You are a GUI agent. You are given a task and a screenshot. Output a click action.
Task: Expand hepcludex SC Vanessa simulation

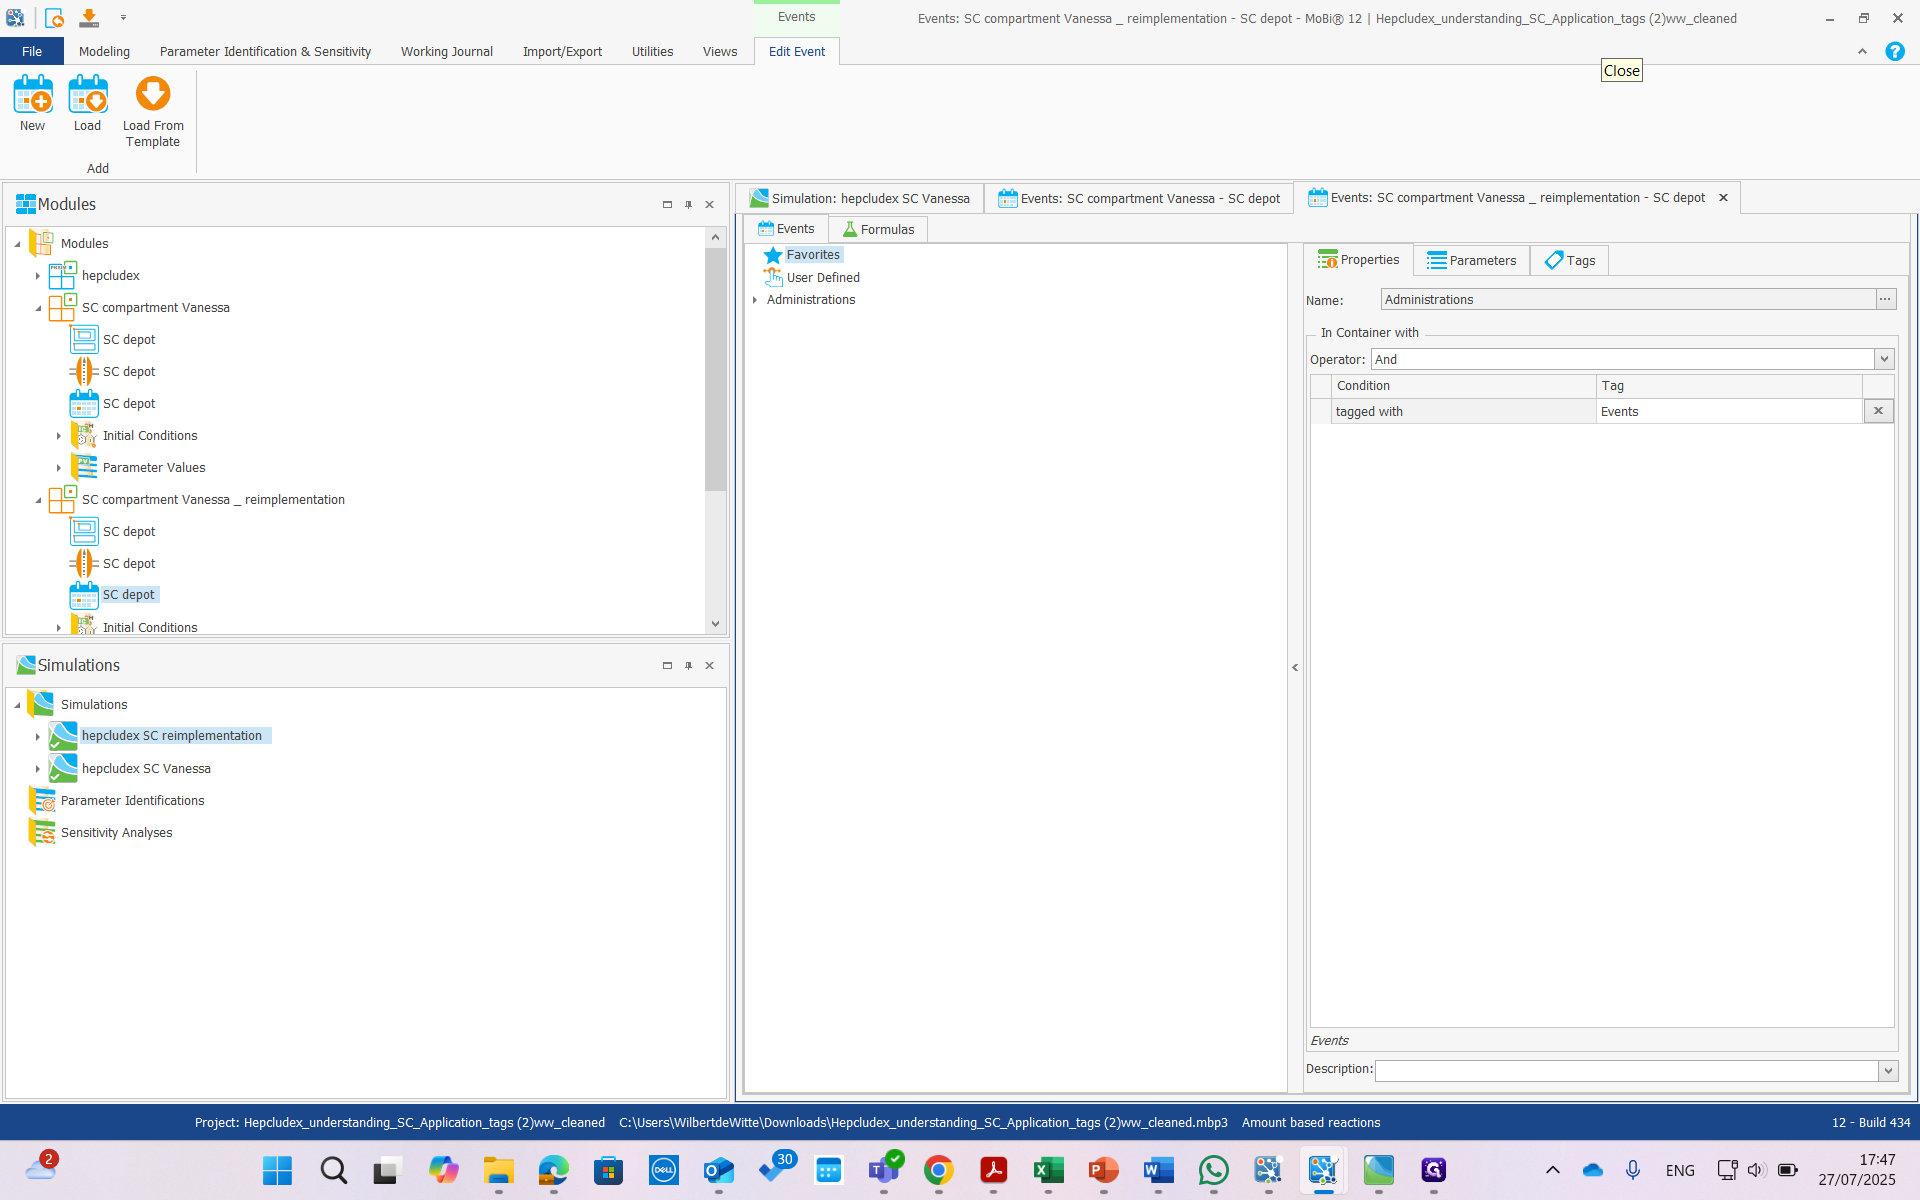[x=38, y=769]
